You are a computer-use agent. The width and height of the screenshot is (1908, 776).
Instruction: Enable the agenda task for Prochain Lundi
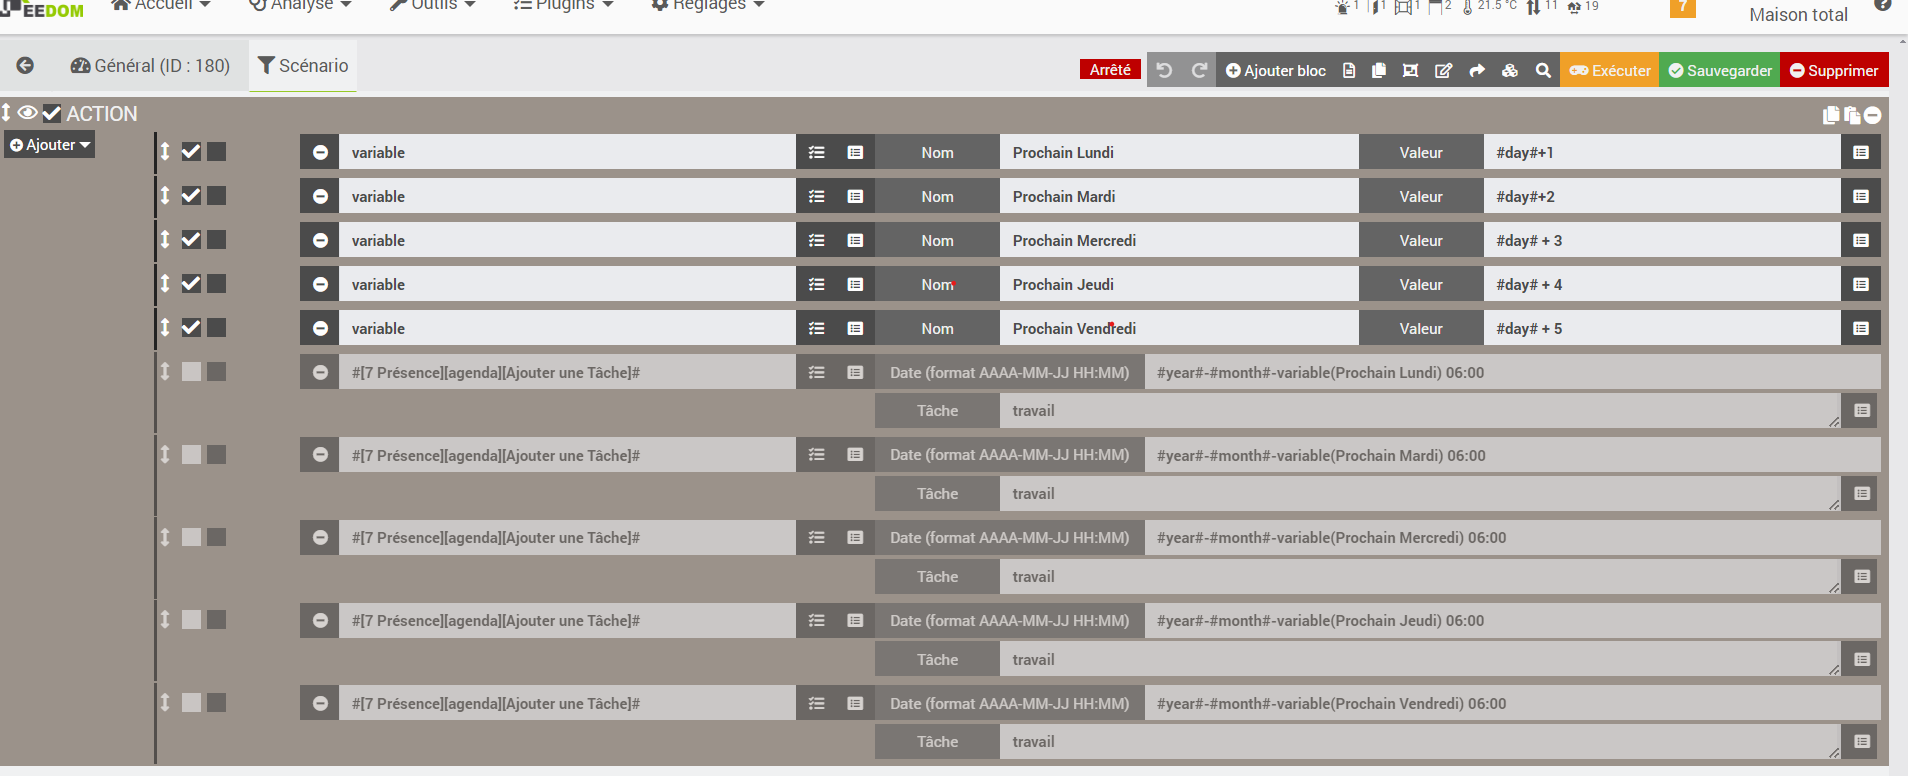191,372
